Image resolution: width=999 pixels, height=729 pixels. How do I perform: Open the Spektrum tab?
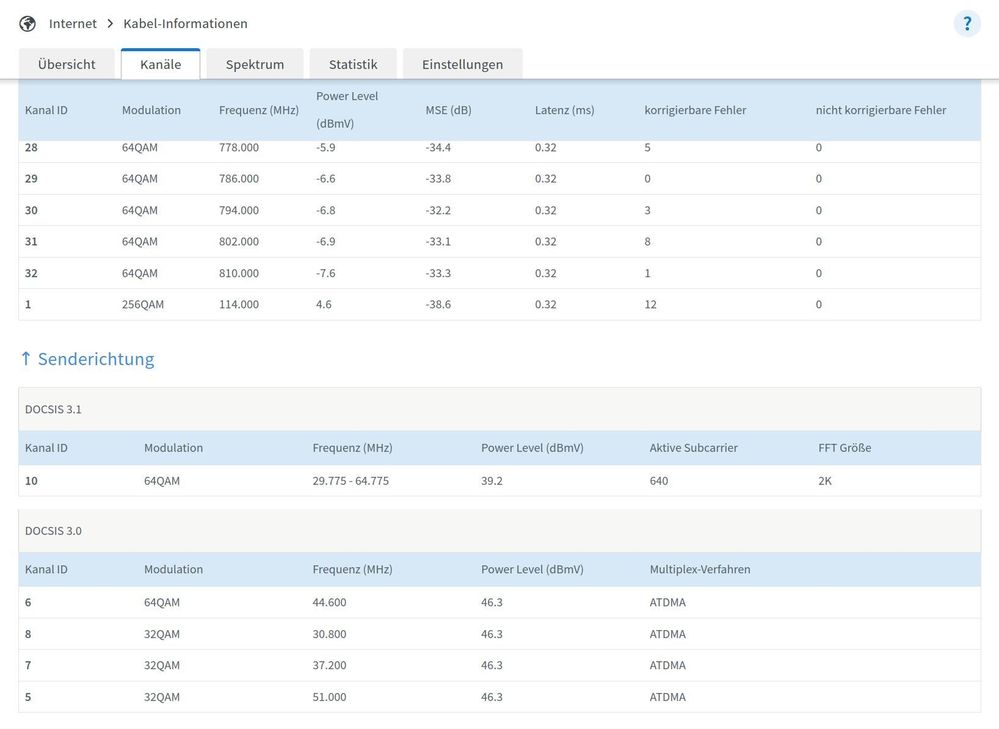pos(255,64)
